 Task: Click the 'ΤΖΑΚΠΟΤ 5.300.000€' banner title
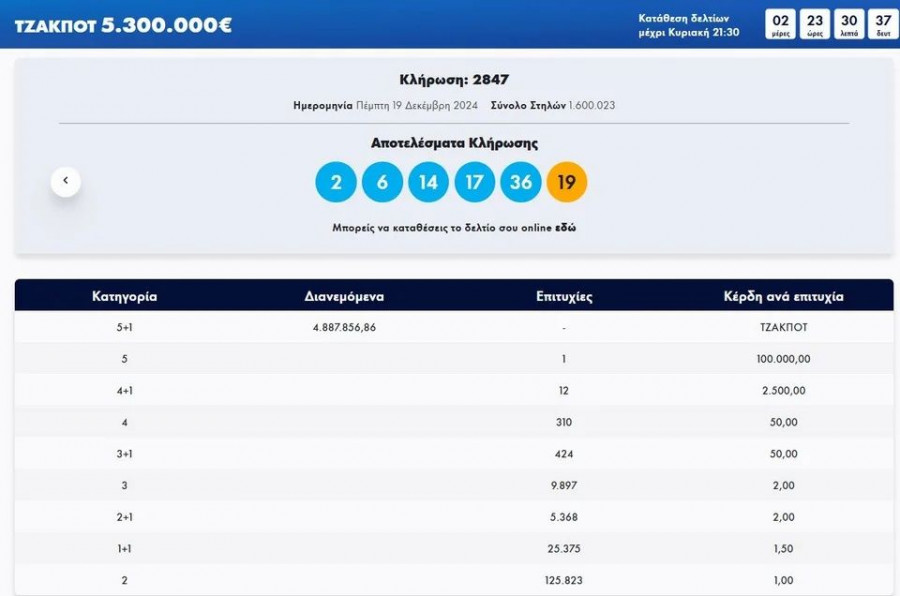pos(123,25)
